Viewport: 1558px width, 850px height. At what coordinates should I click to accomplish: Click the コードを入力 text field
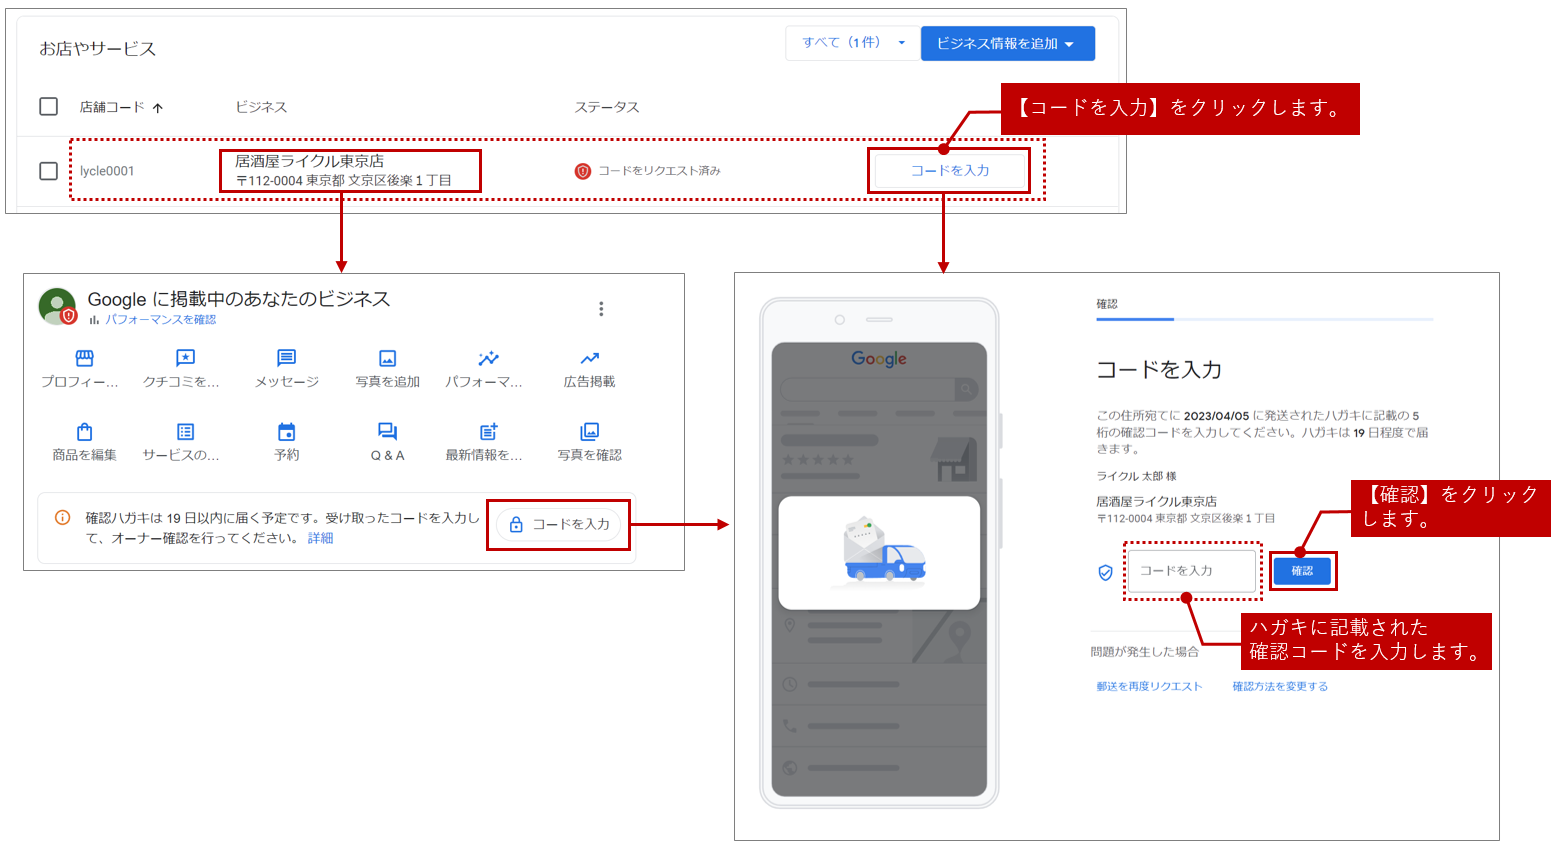(1191, 571)
